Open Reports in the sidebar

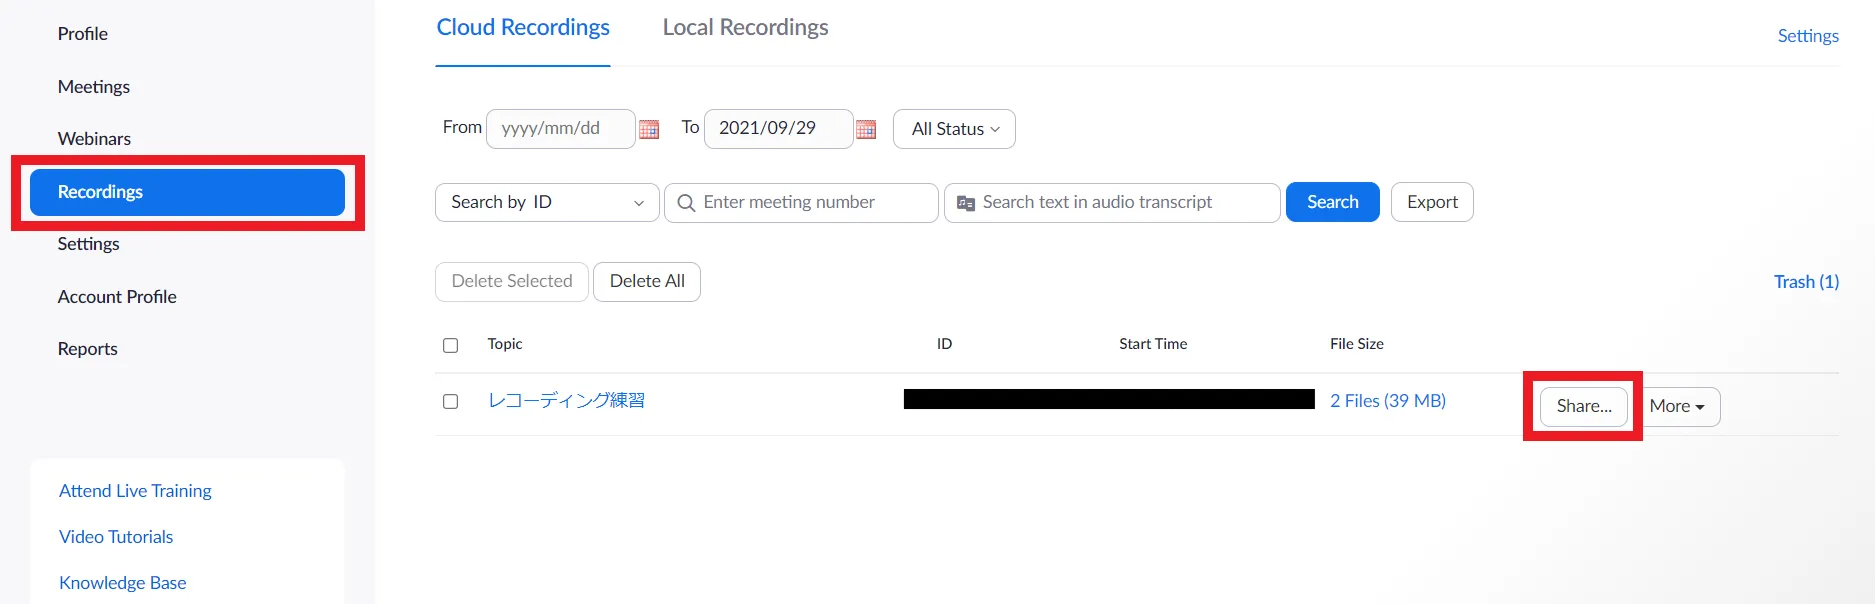tap(88, 349)
